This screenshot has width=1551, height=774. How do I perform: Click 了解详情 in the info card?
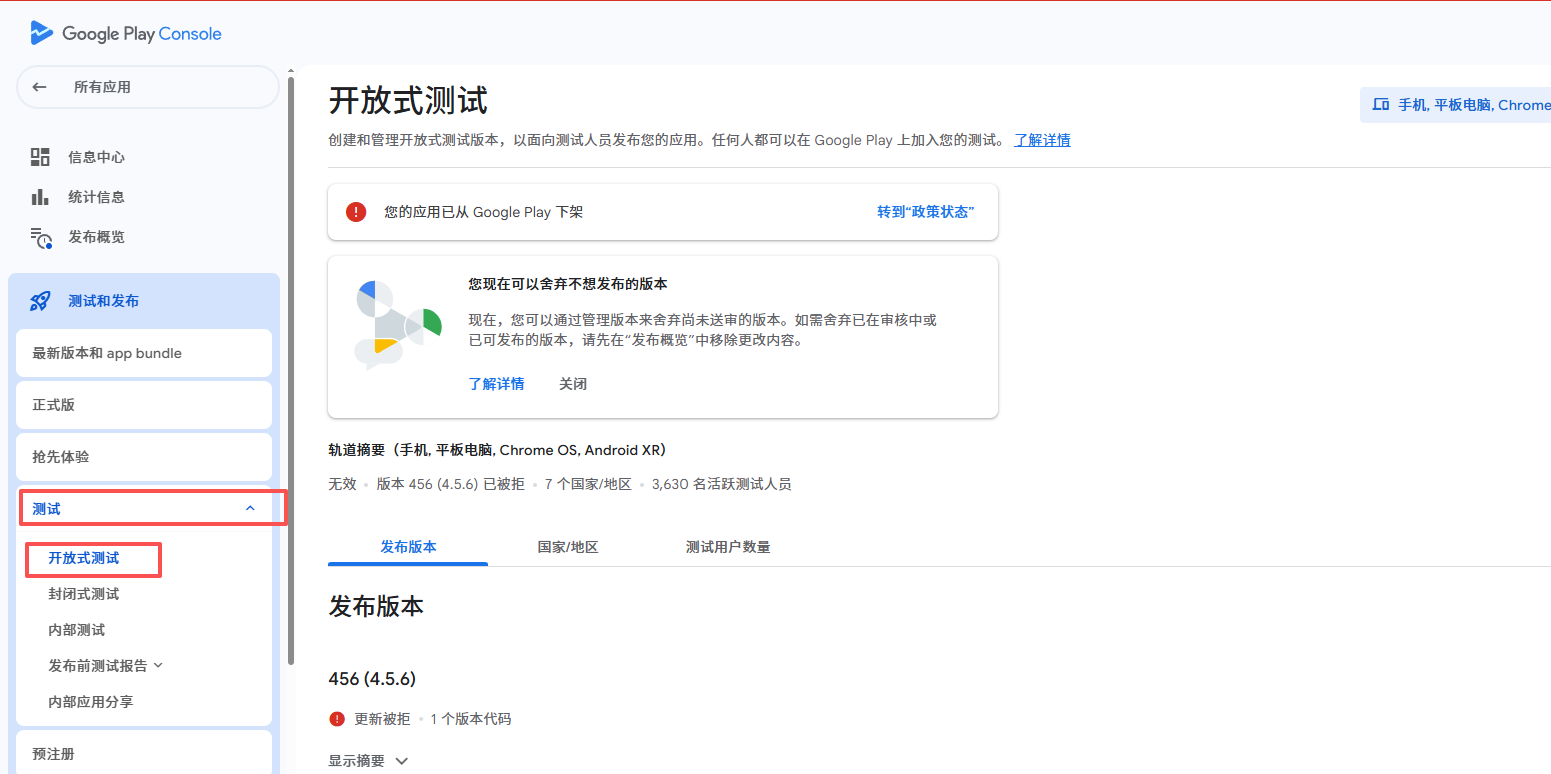click(496, 384)
